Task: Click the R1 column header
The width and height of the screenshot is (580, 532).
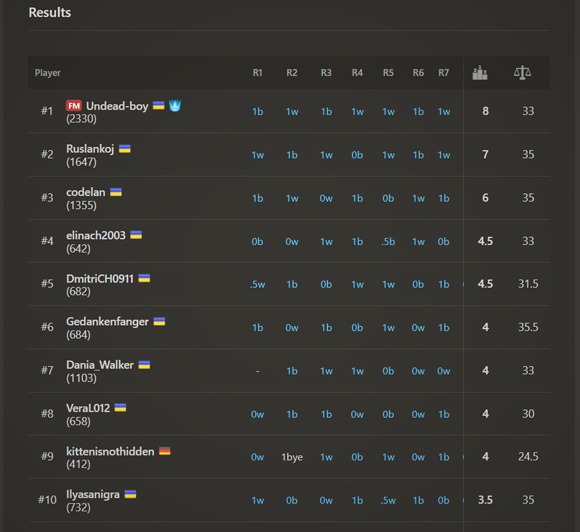Action: 257,73
